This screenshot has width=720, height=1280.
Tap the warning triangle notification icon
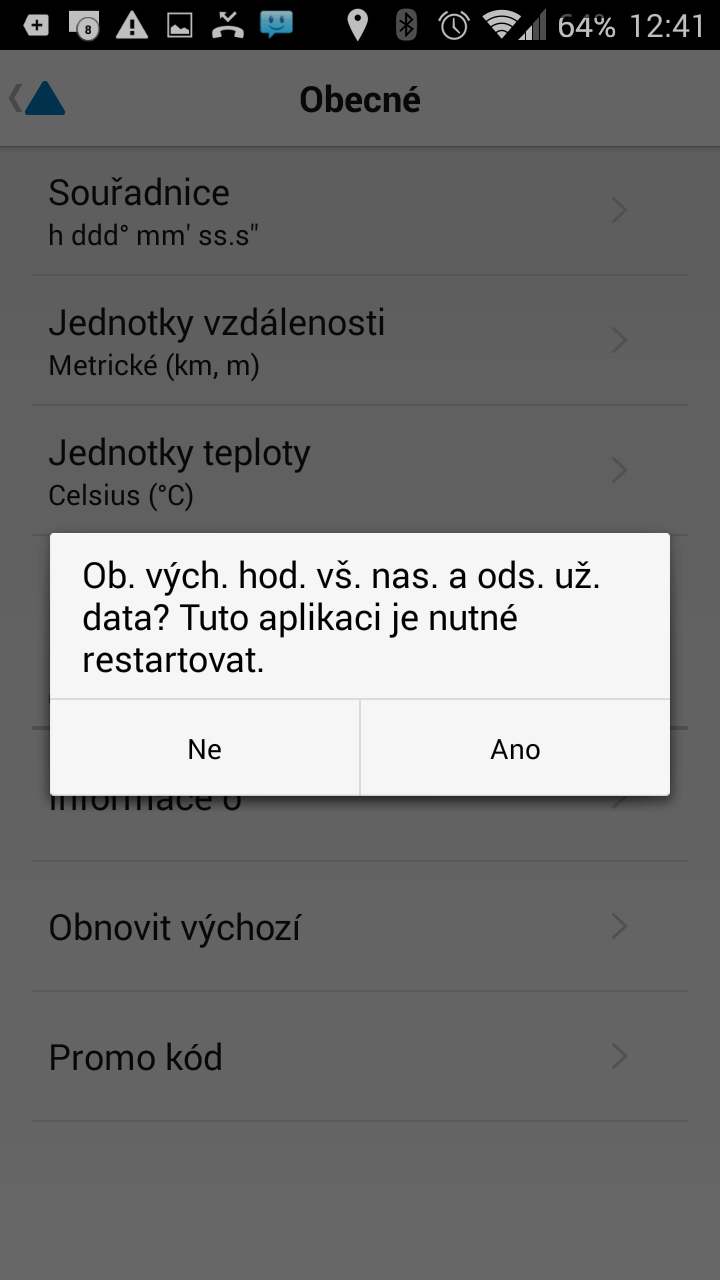tap(132, 25)
